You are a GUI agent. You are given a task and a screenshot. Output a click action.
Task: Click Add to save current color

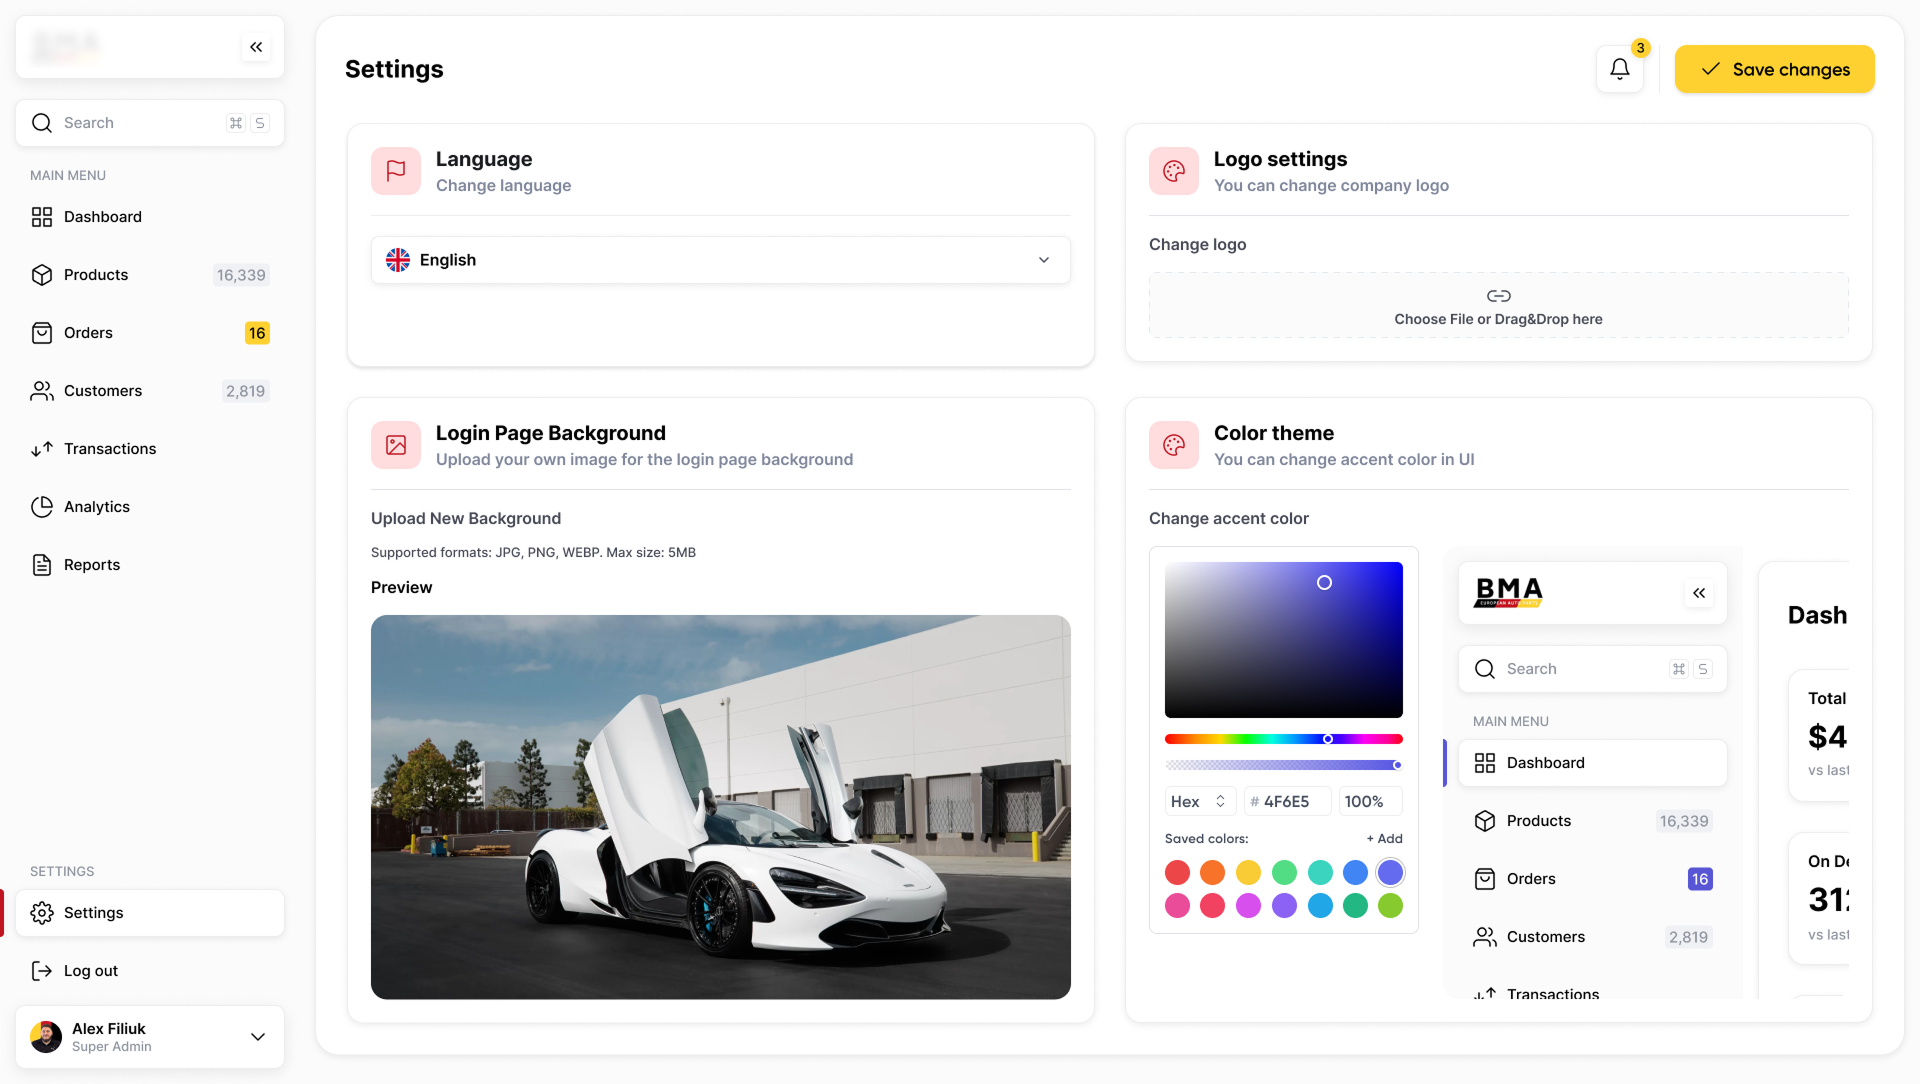point(1384,838)
